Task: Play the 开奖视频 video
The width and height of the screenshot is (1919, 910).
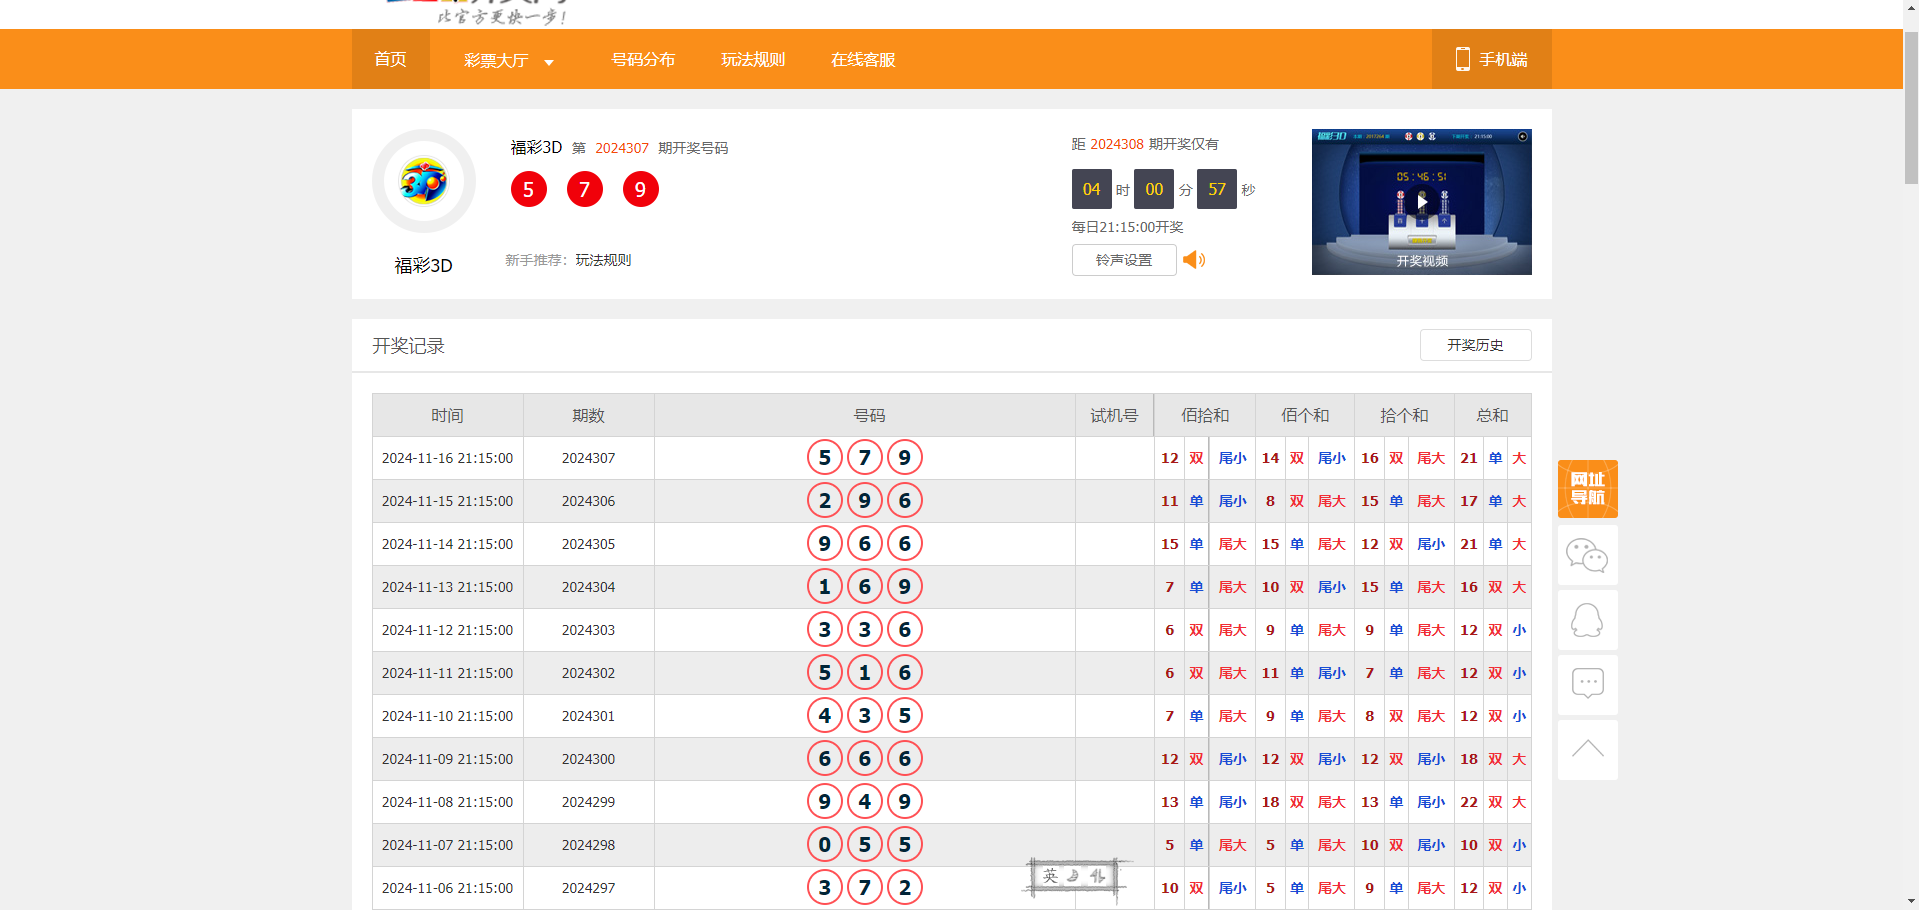Action: click(x=1421, y=201)
